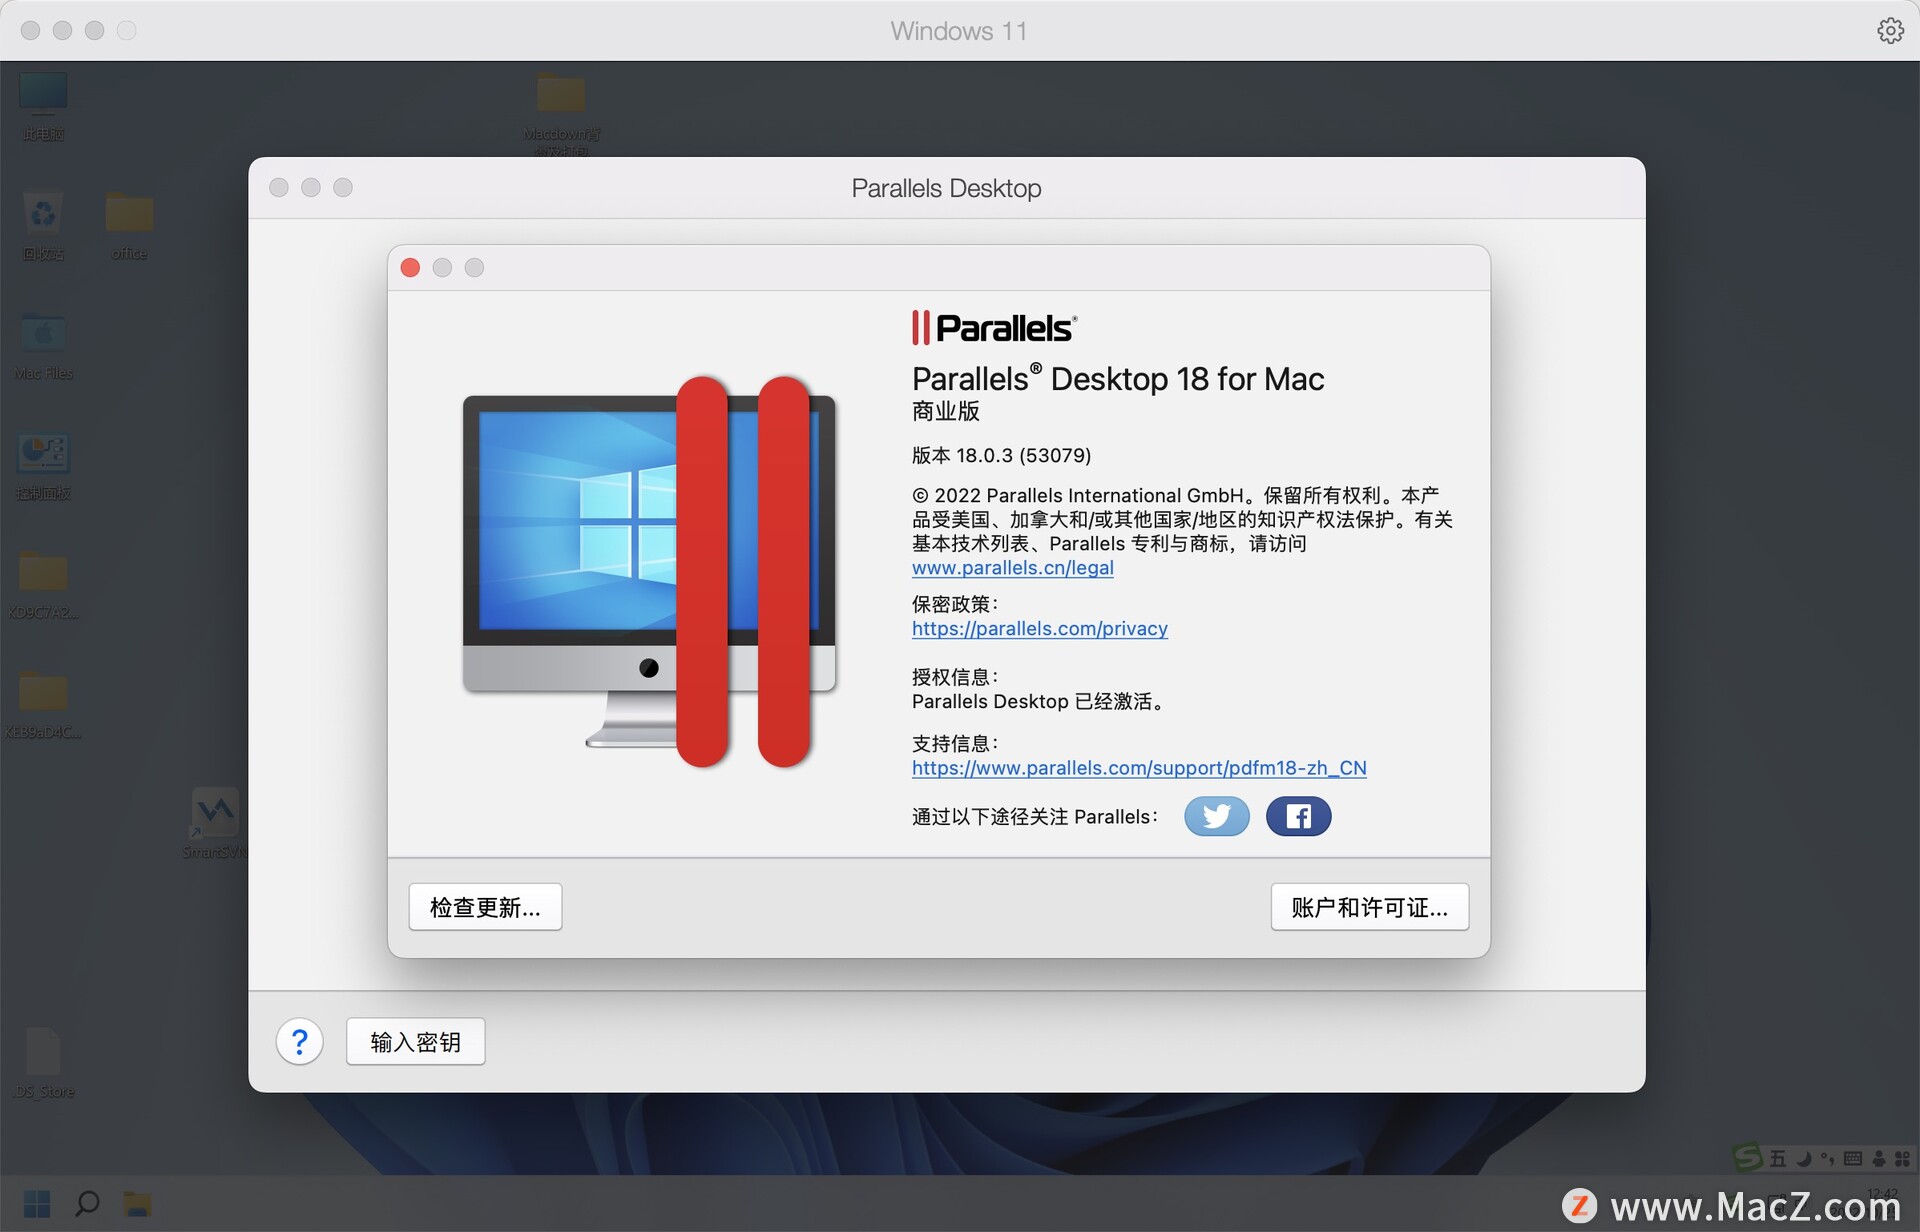Viewport: 1920px width, 1232px height.
Task: Open the settings gear in title bar
Action: (x=1889, y=31)
